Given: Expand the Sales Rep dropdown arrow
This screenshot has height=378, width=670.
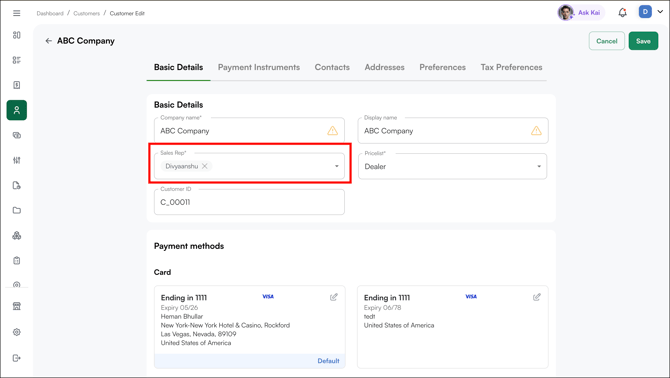Looking at the screenshot, I should [337, 166].
